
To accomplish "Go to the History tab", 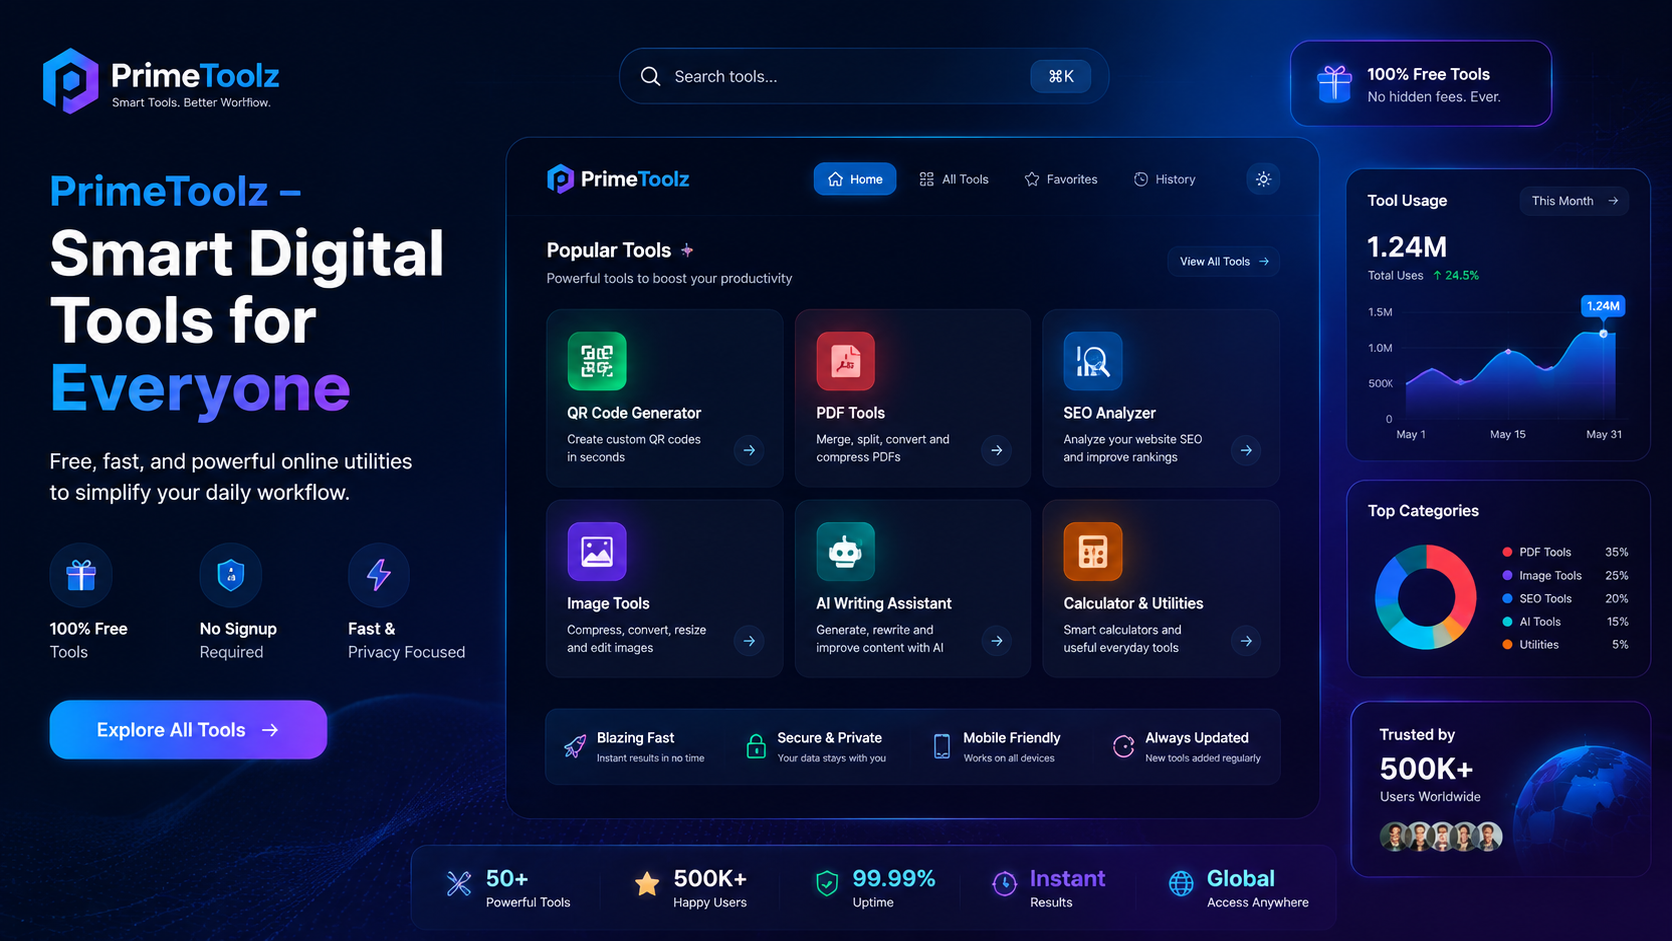I will click(x=1164, y=179).
